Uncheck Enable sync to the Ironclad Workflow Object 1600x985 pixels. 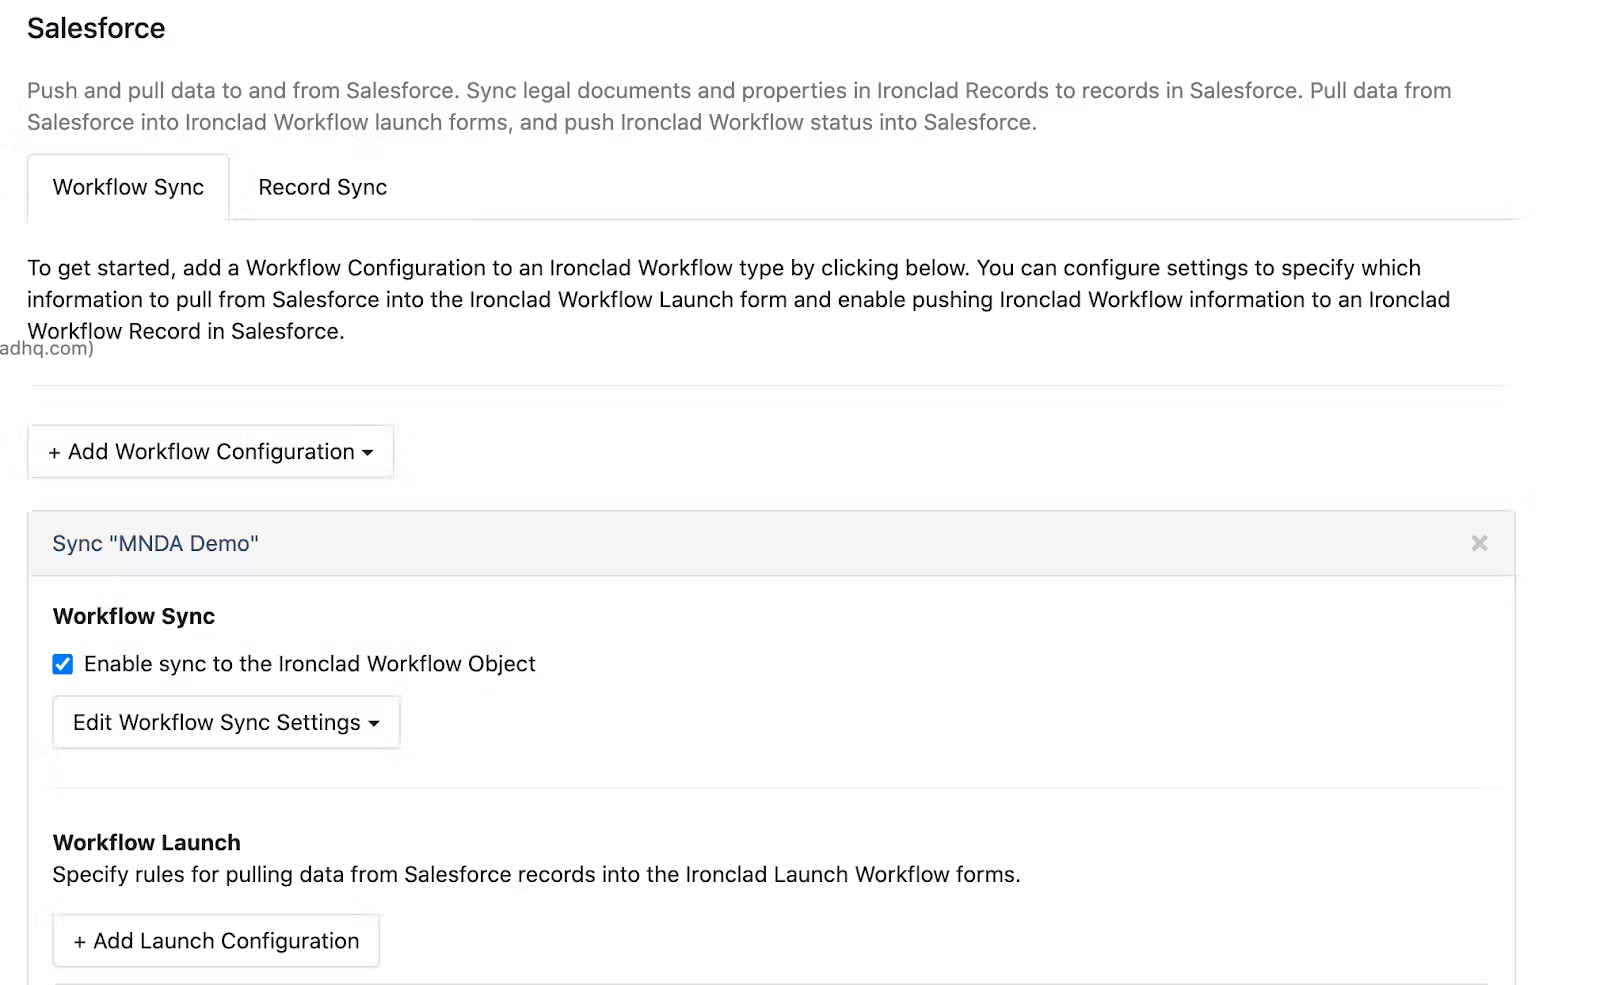coord(63,664)
